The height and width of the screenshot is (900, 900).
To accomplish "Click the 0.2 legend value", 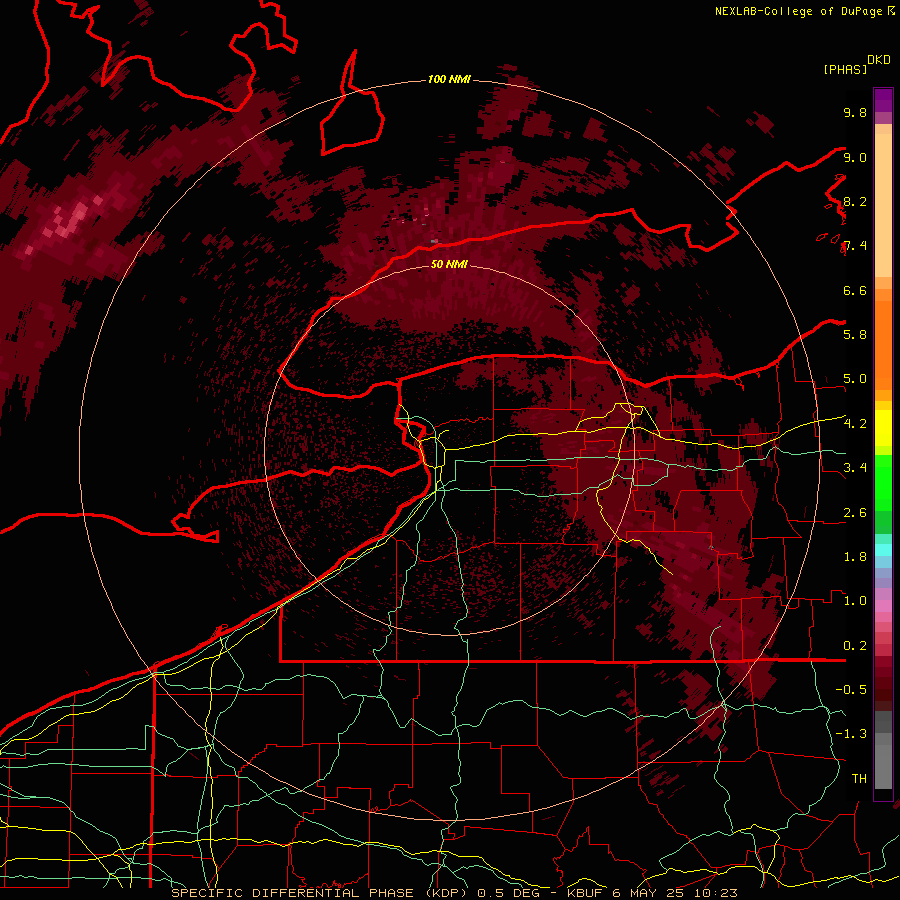I will tap(855, 645).
